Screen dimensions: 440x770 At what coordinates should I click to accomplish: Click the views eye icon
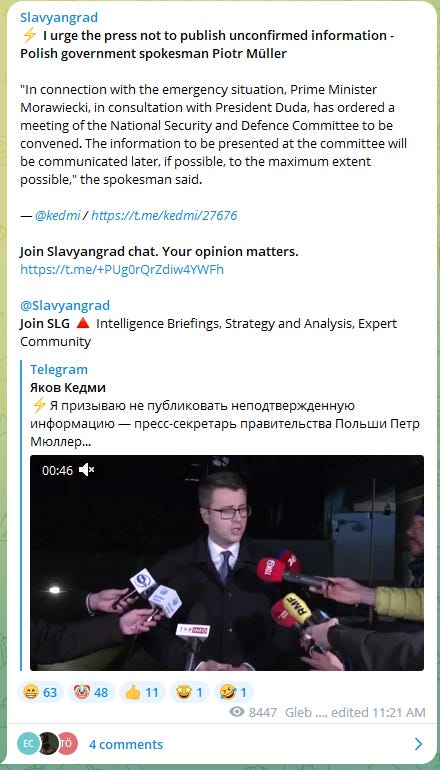[237, 712]
